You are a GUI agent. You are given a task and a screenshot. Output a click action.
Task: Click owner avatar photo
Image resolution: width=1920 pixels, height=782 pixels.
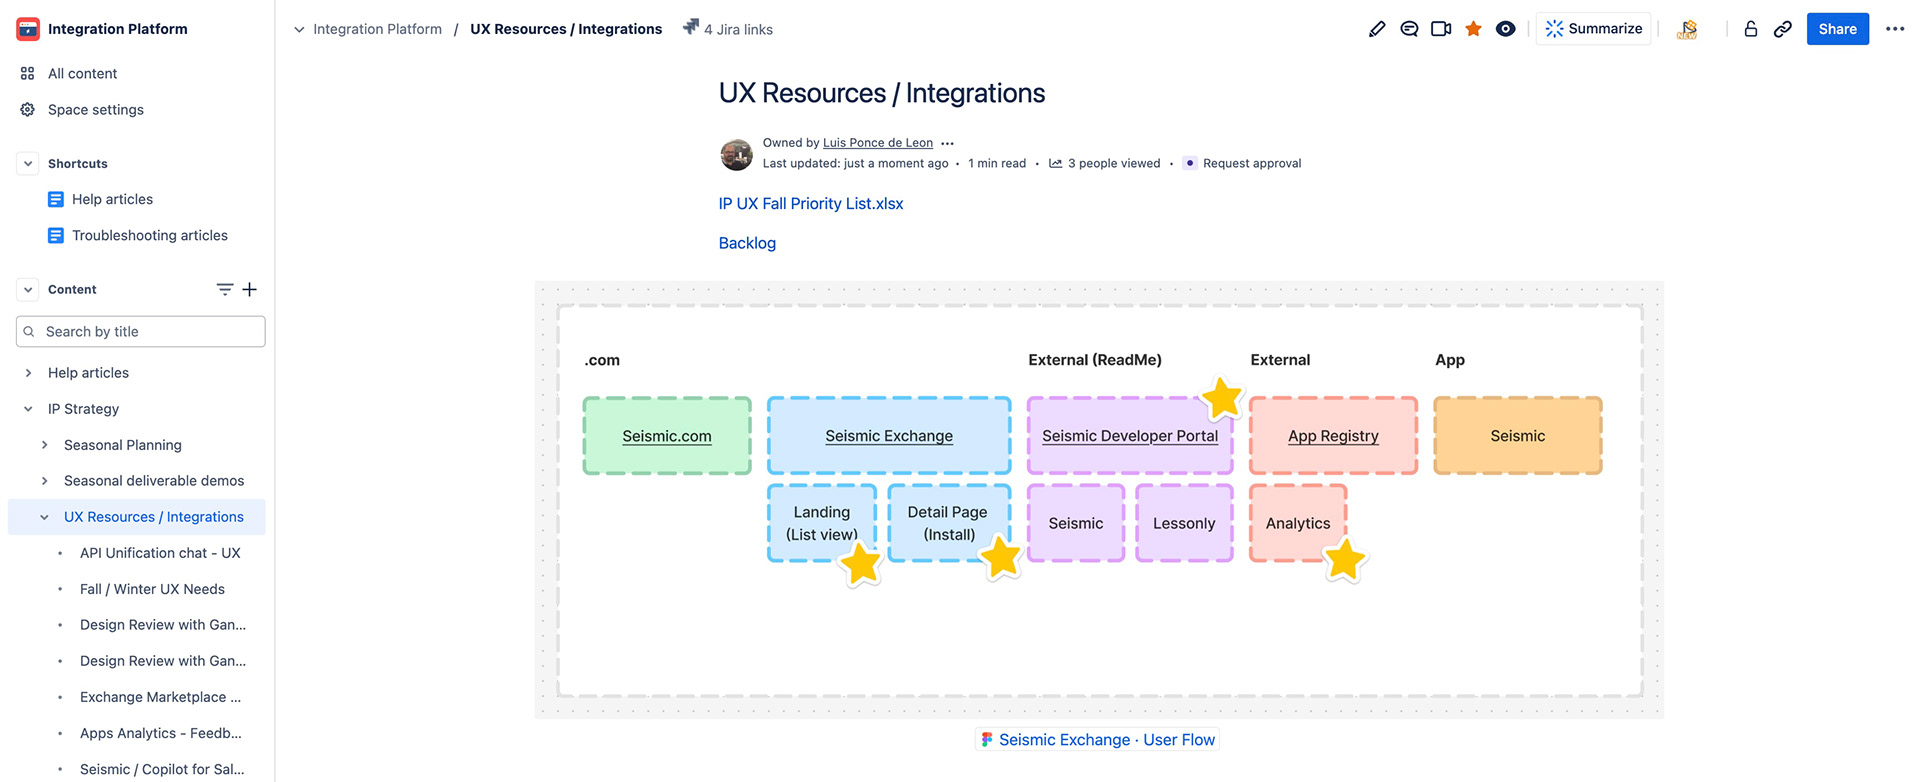pyautogui.click(x=736, y=154)
